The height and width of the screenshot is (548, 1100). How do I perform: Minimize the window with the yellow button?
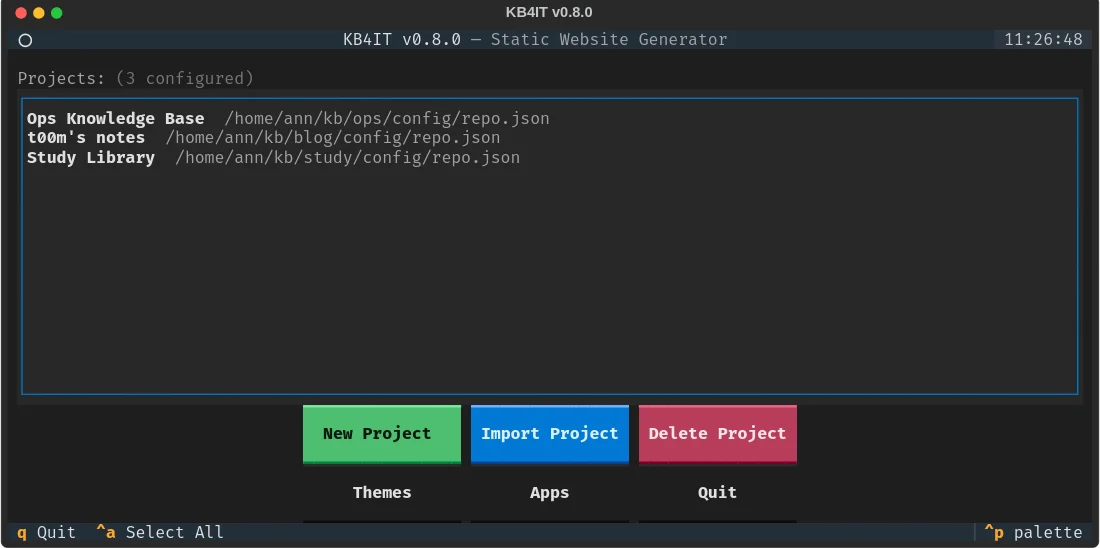[39, 13]
